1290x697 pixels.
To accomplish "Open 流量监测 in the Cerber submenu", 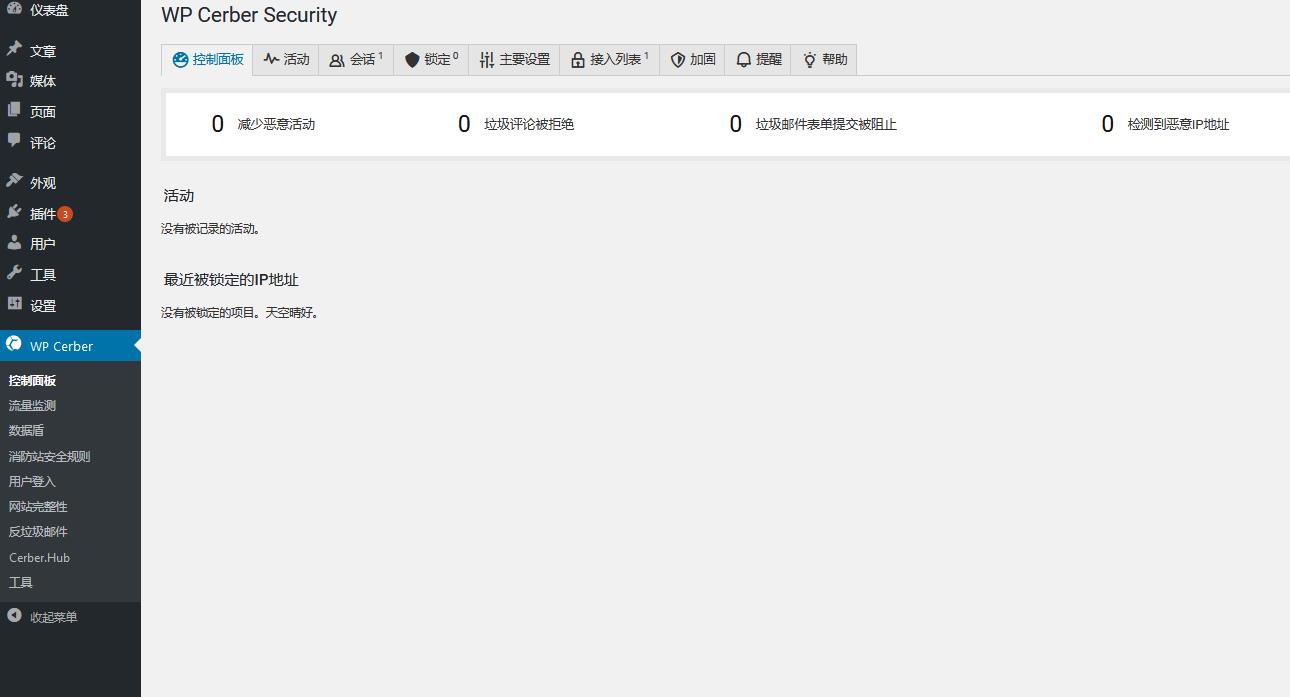I will coord(32,405).
